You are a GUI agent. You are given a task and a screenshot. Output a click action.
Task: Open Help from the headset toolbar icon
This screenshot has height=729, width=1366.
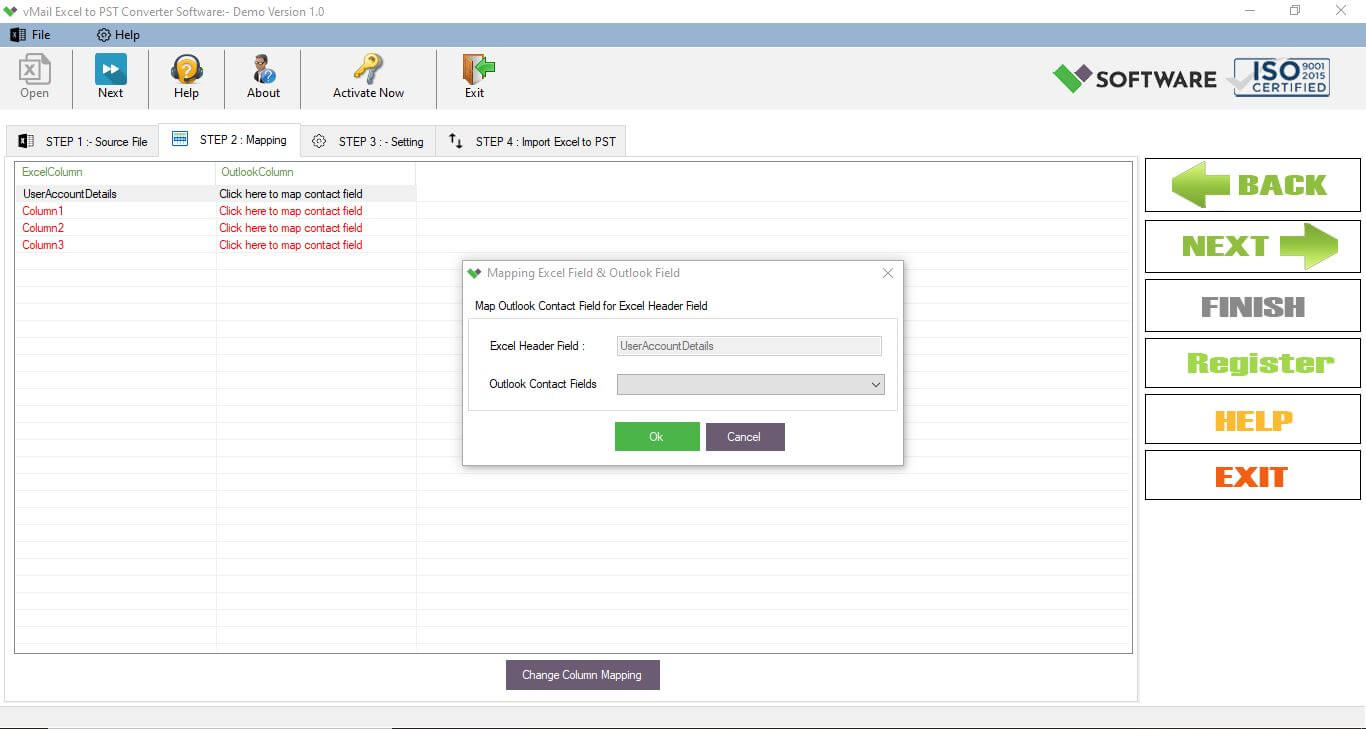click(186, 77)
